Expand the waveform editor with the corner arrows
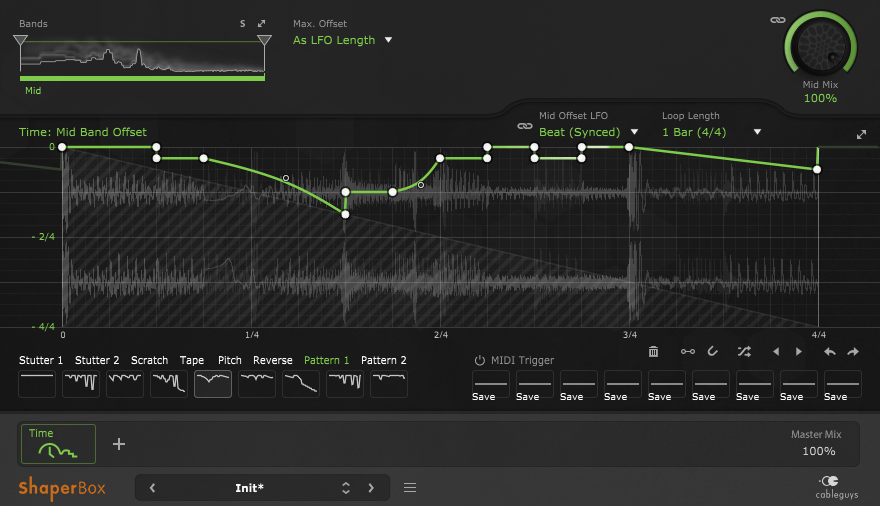Screen dimensions: 880x506 click(861, 135)
